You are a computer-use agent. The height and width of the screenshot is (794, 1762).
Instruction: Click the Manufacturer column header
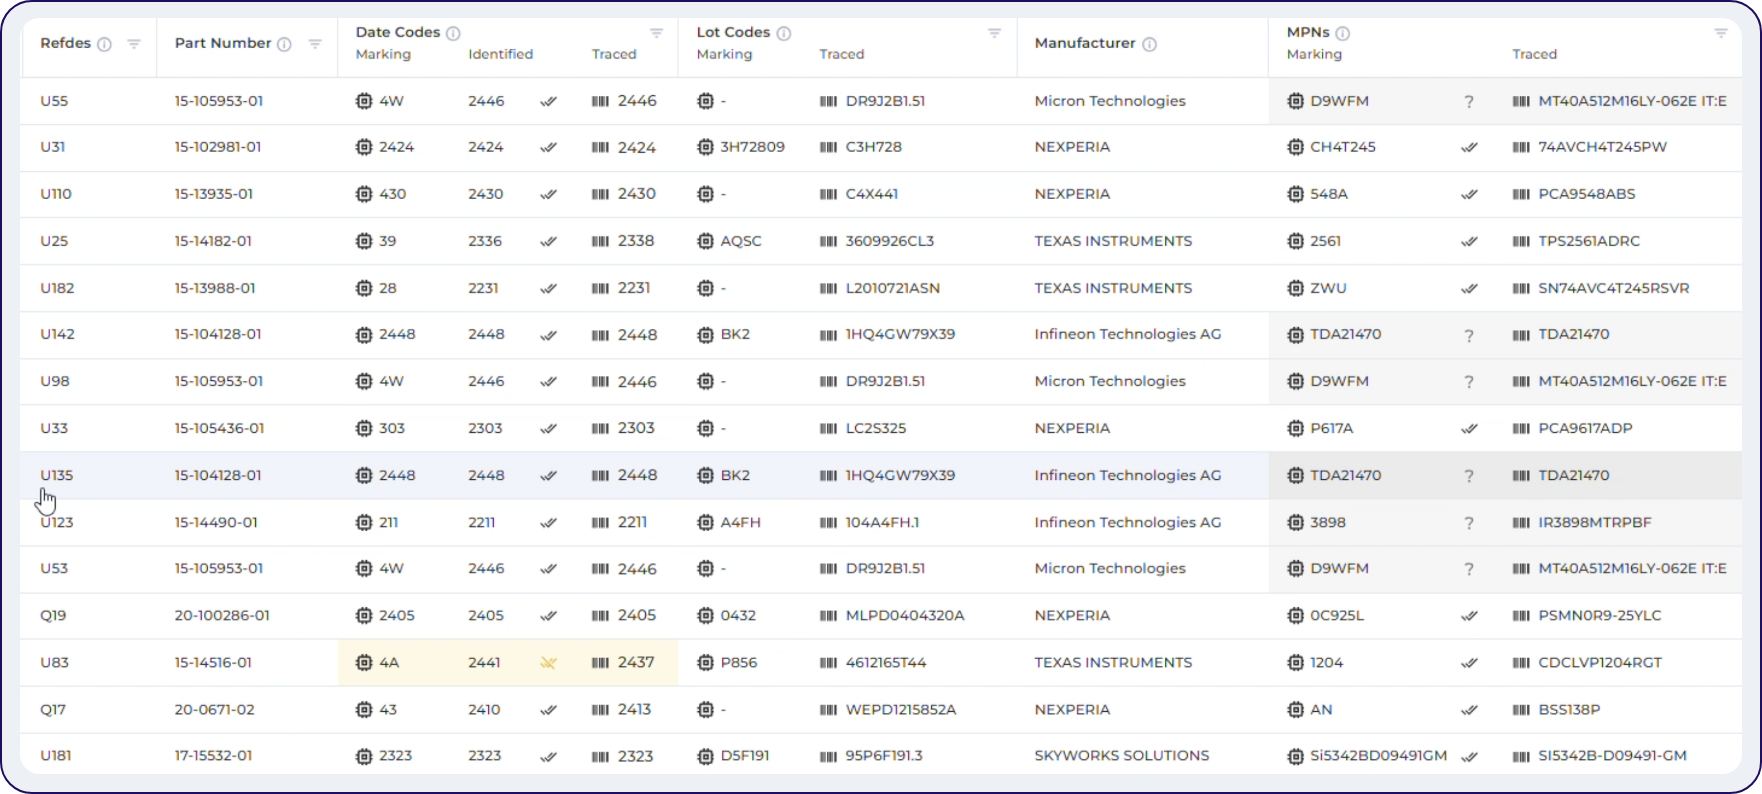(x=1084, y=44)
